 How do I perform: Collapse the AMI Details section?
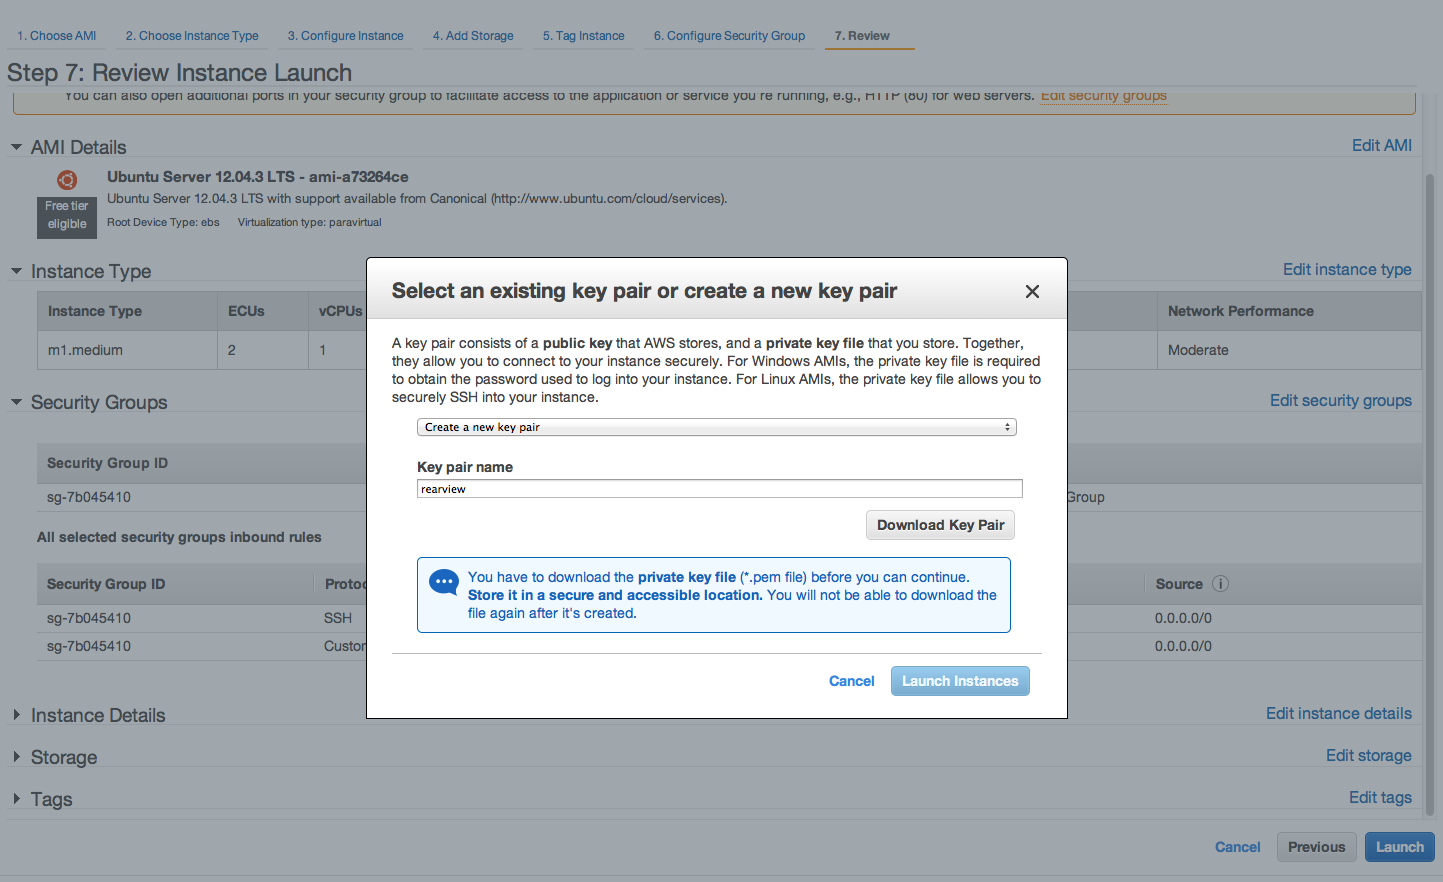pyautogui.click(x=17, y=147)
